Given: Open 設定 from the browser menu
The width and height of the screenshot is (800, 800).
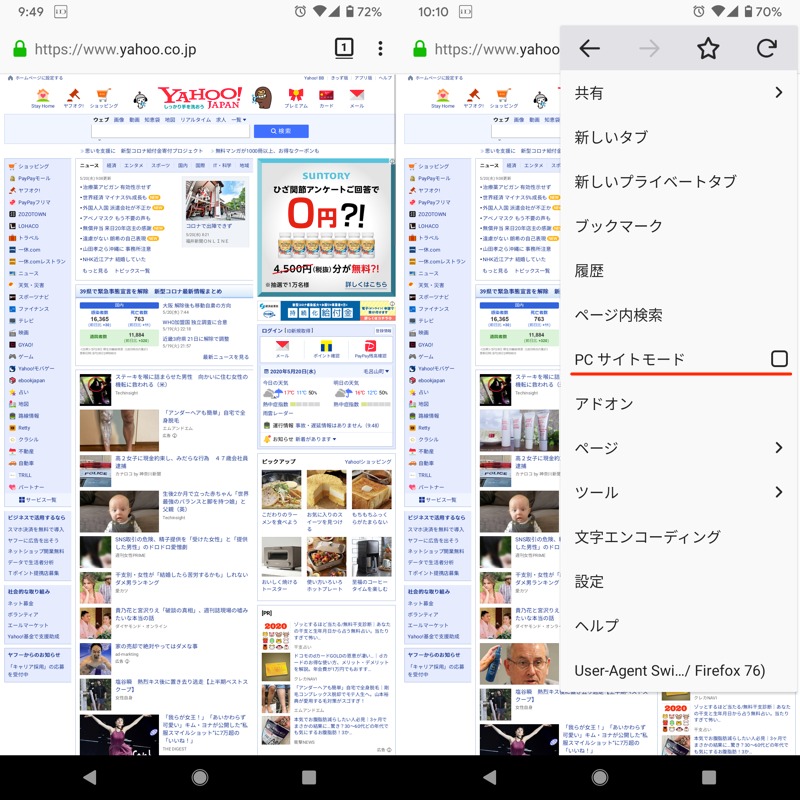Looking at the screenshot, I should pos(589,581).
